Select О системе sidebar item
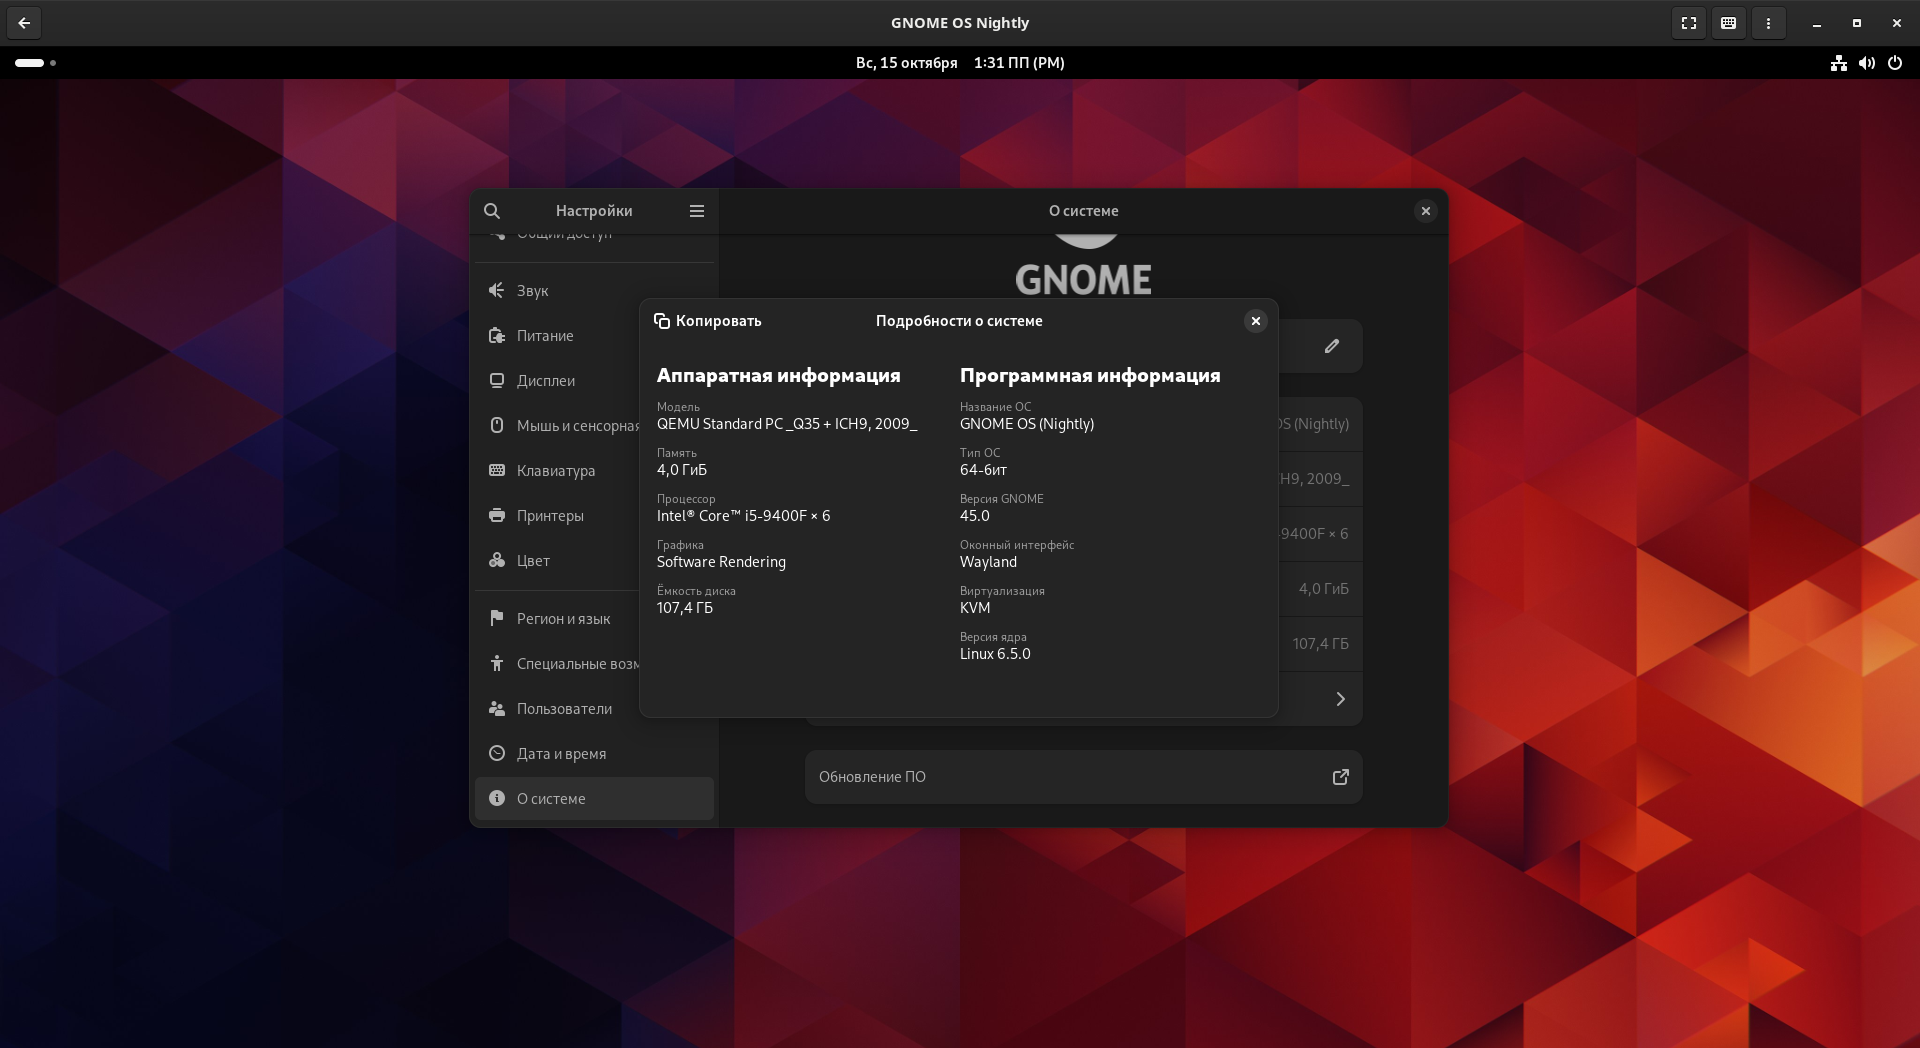 click(x=595, y=799)
